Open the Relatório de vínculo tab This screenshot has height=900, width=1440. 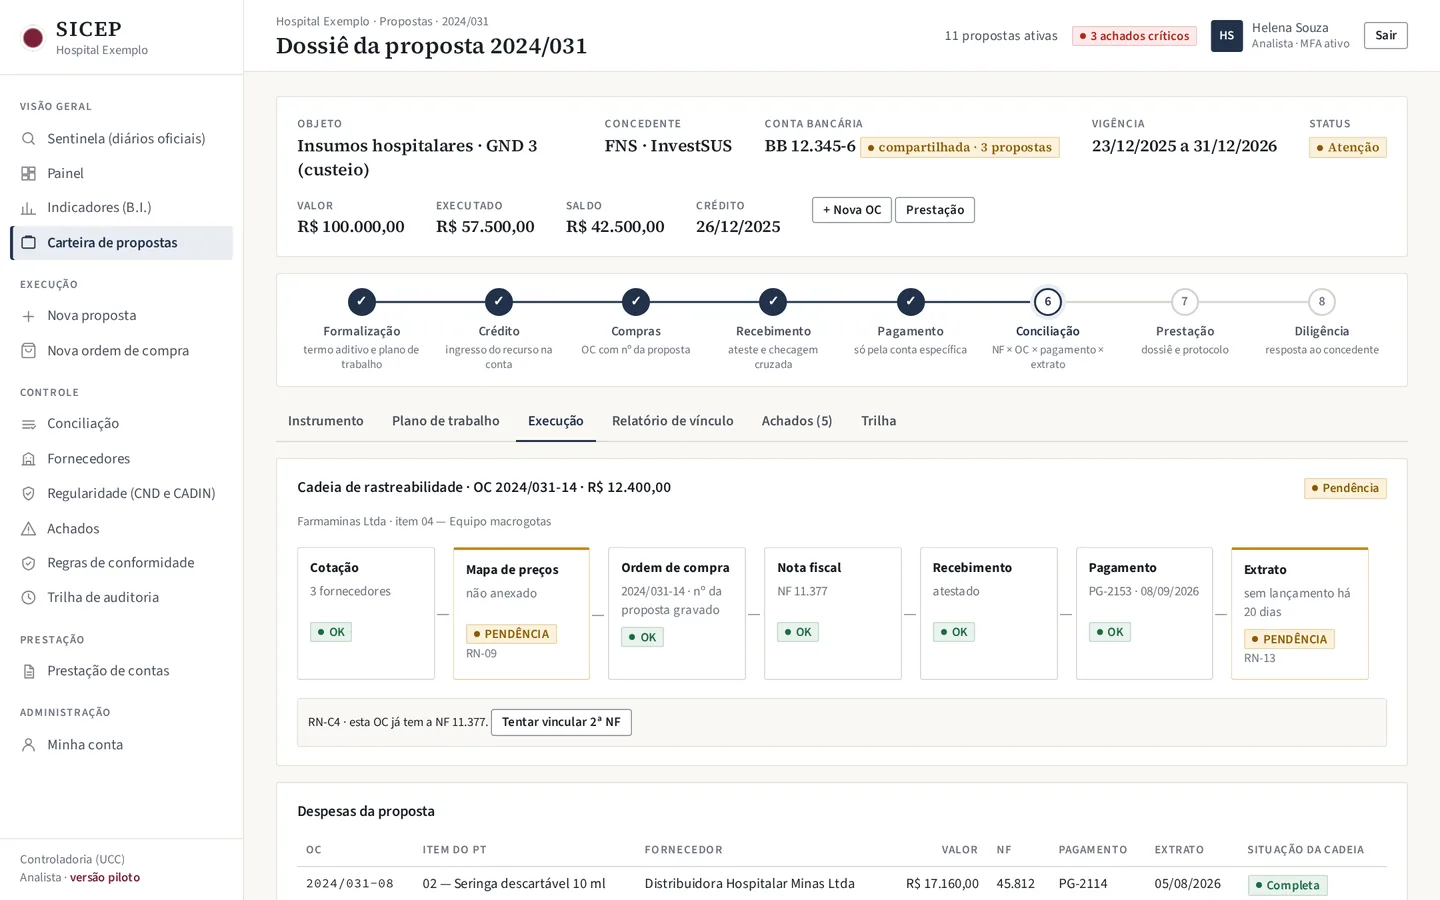(x=673, y=421)
